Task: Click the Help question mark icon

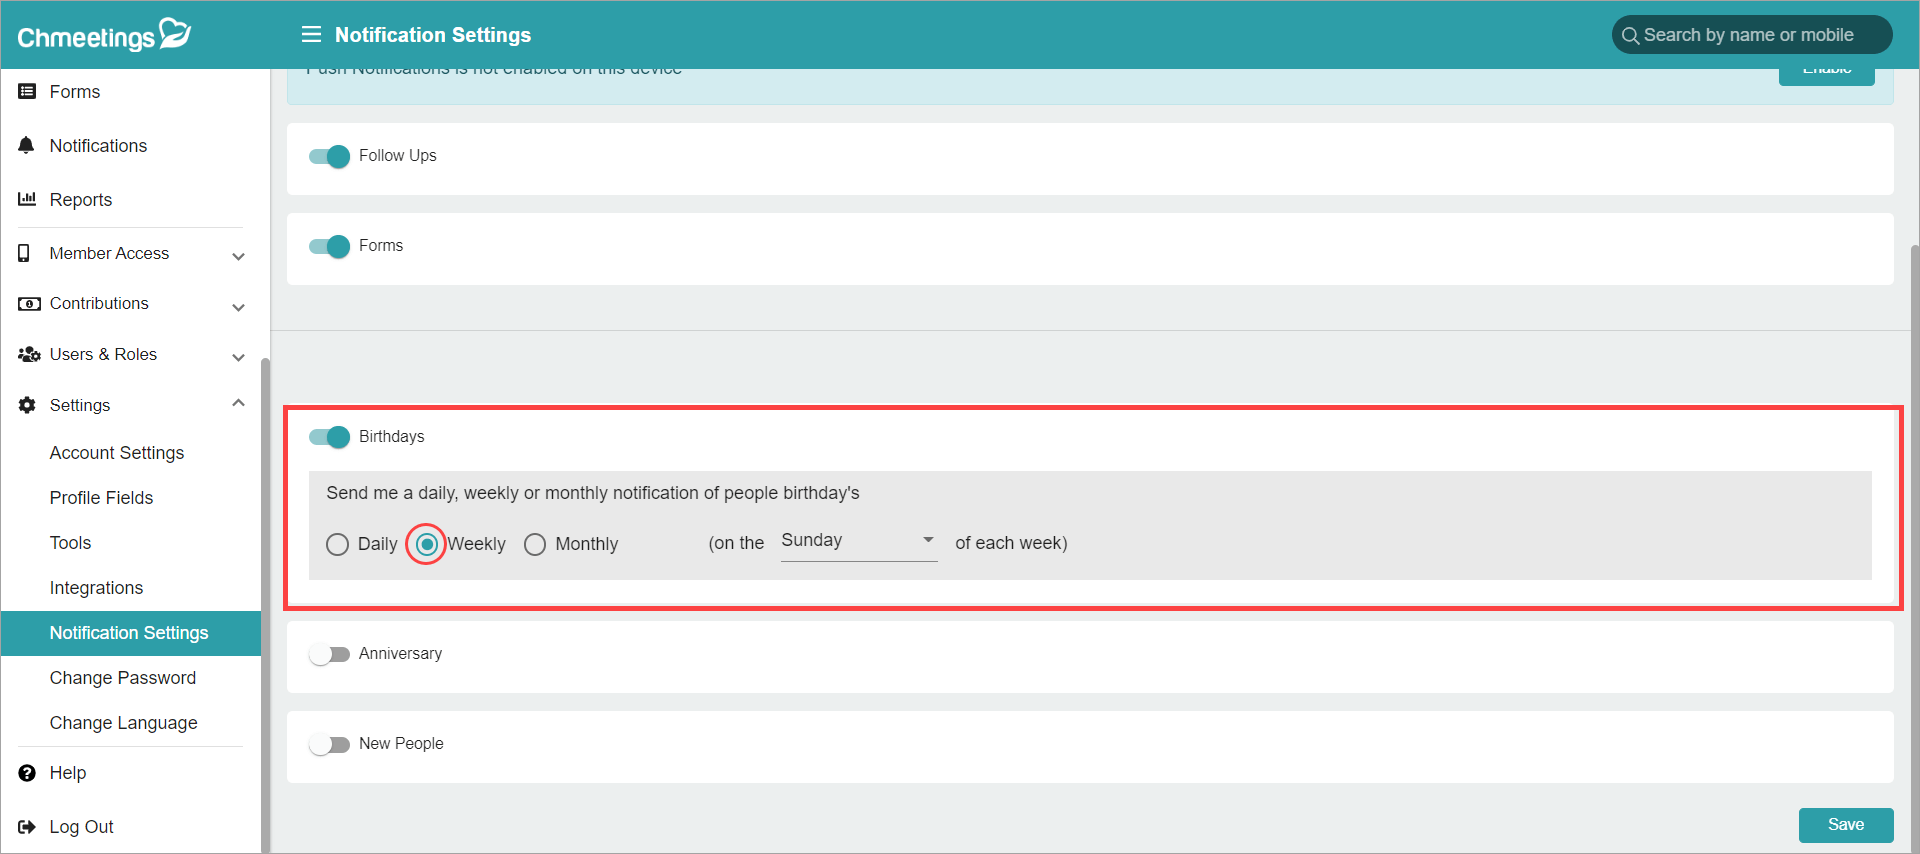Action: pos(27,773)
